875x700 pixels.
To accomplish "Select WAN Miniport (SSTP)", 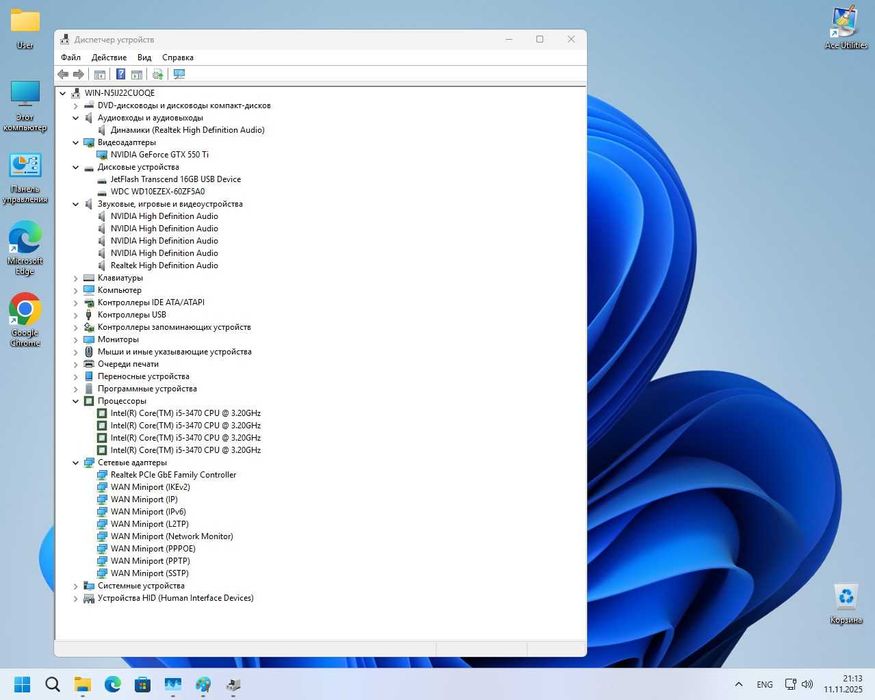I will 150,573.
